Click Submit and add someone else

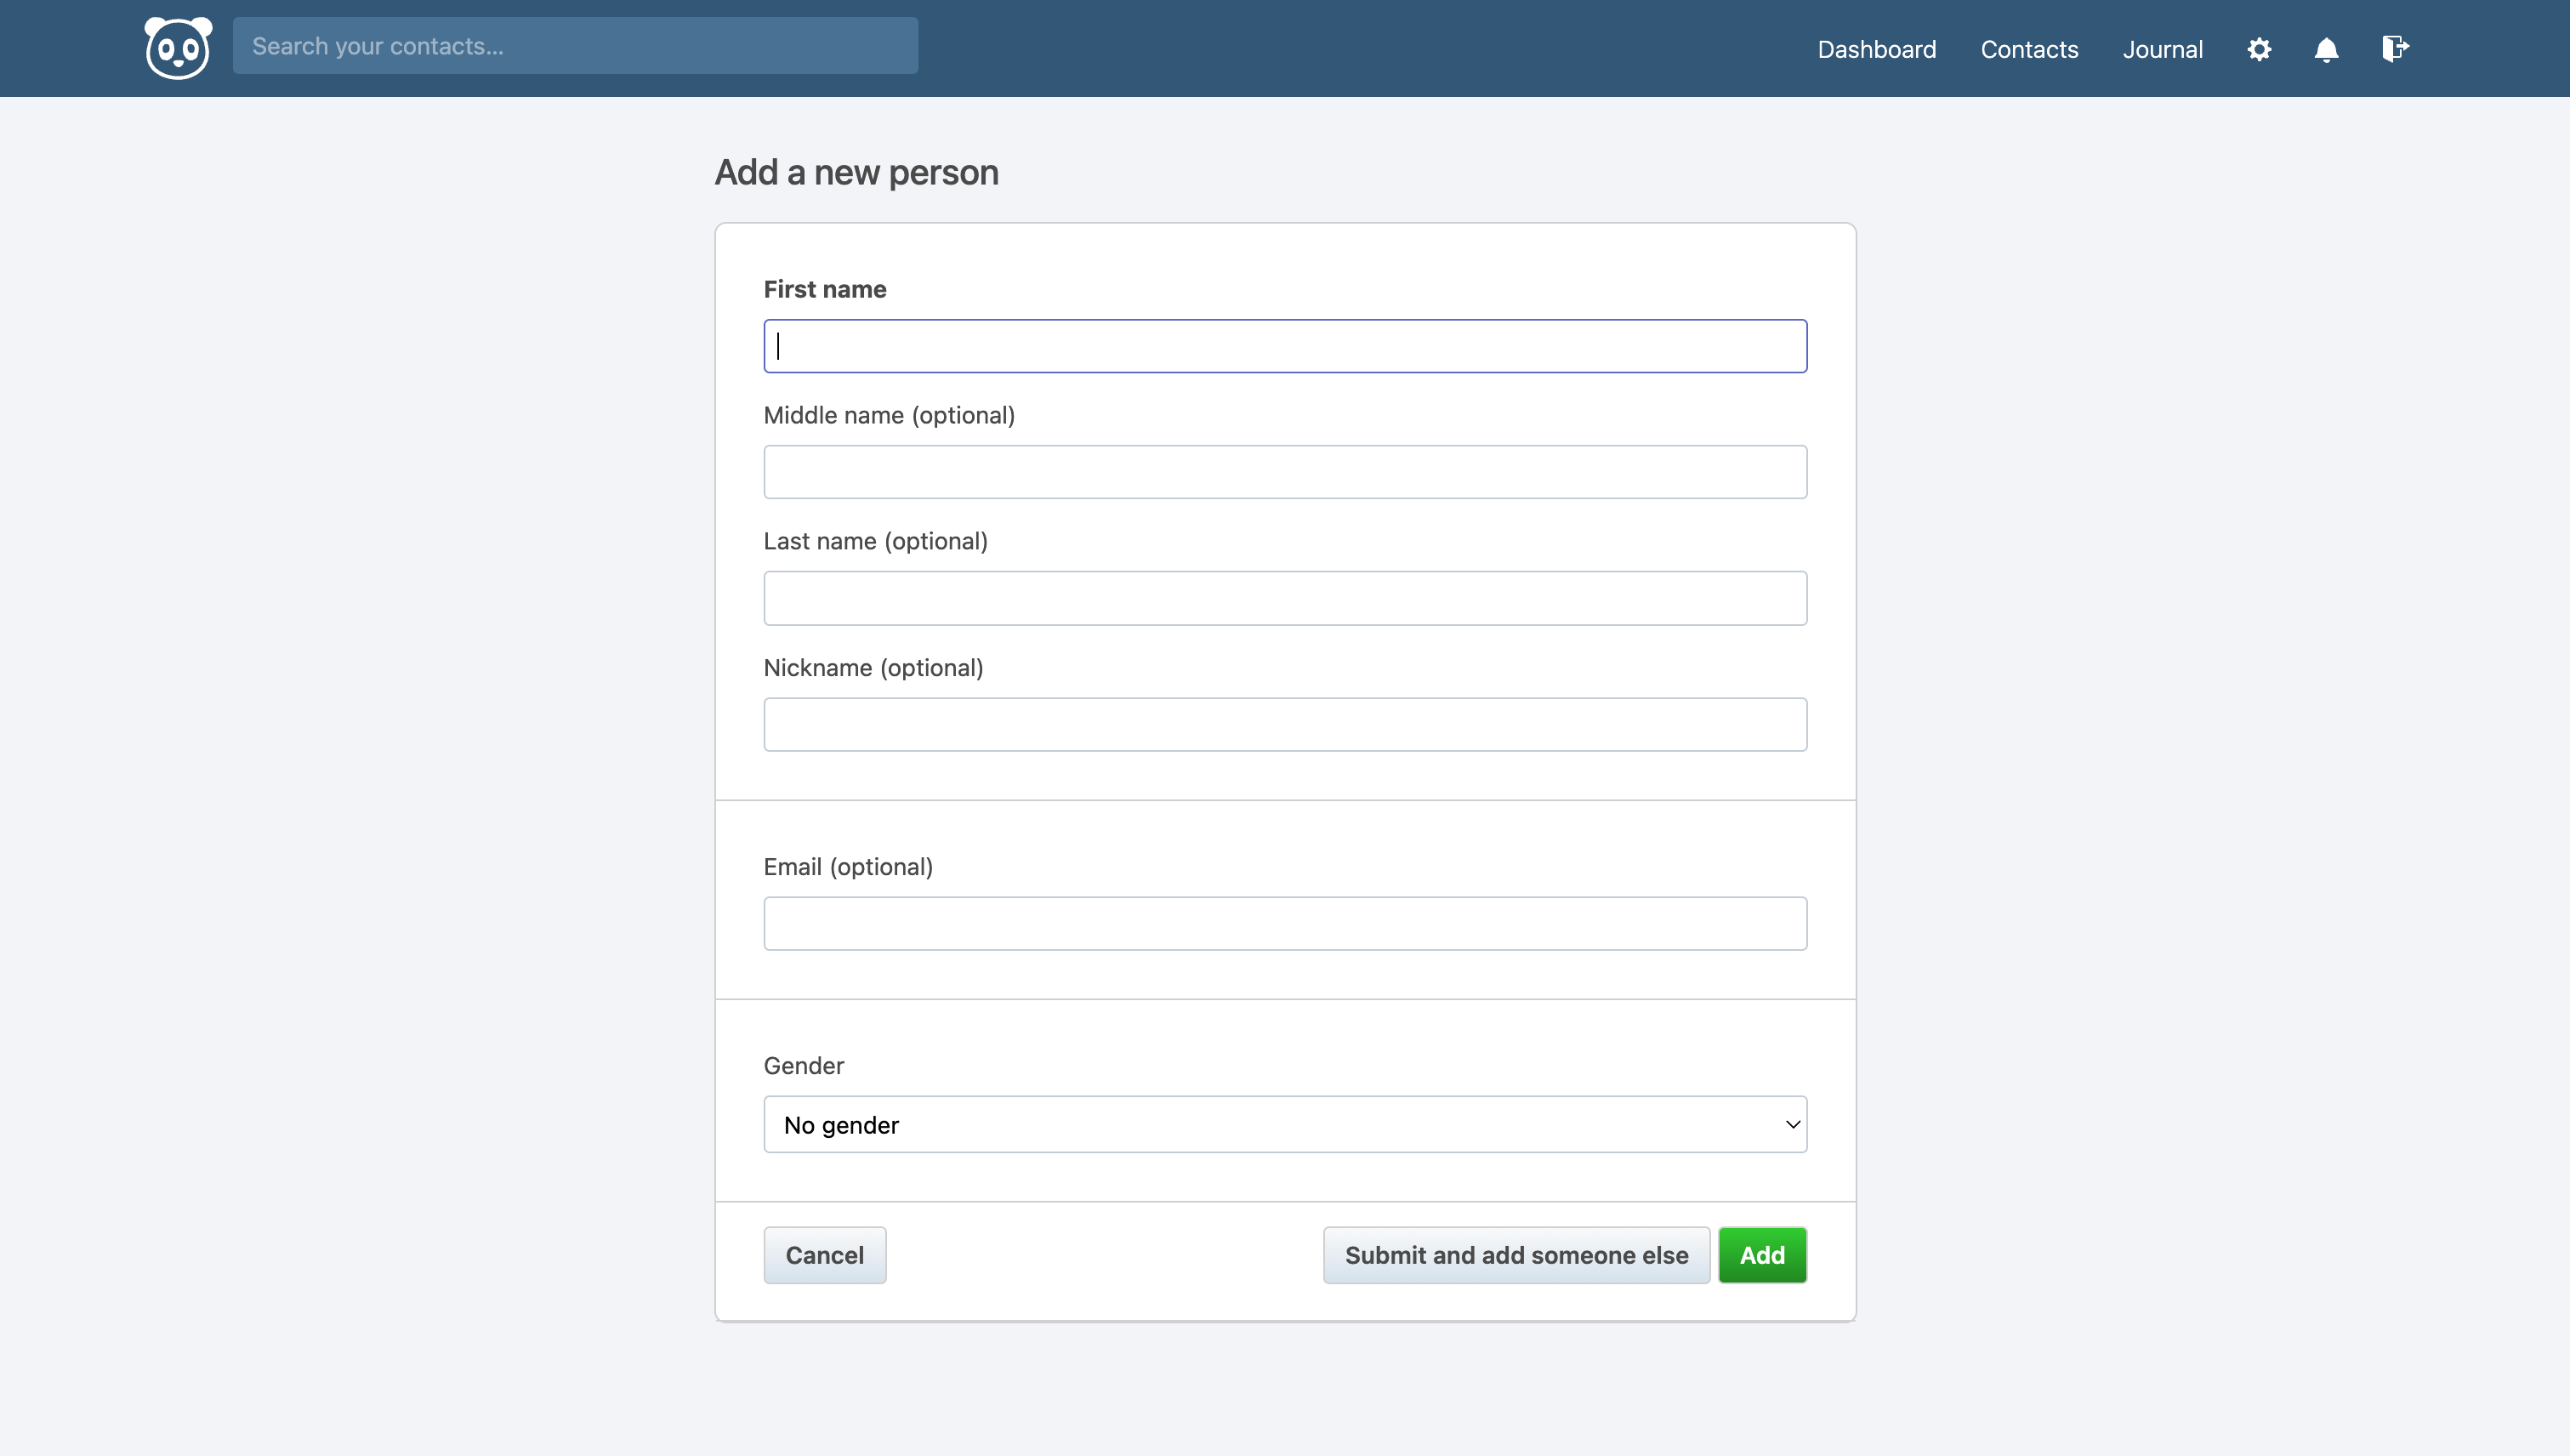tap(1516, 1254)
